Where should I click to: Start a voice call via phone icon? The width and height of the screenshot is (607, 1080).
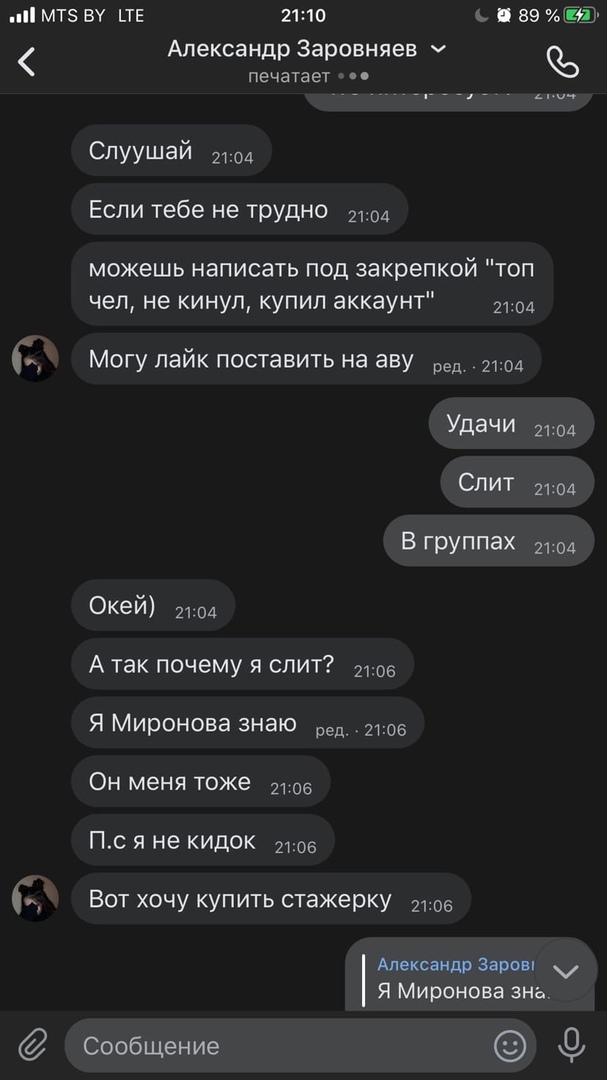coord(562,62)
